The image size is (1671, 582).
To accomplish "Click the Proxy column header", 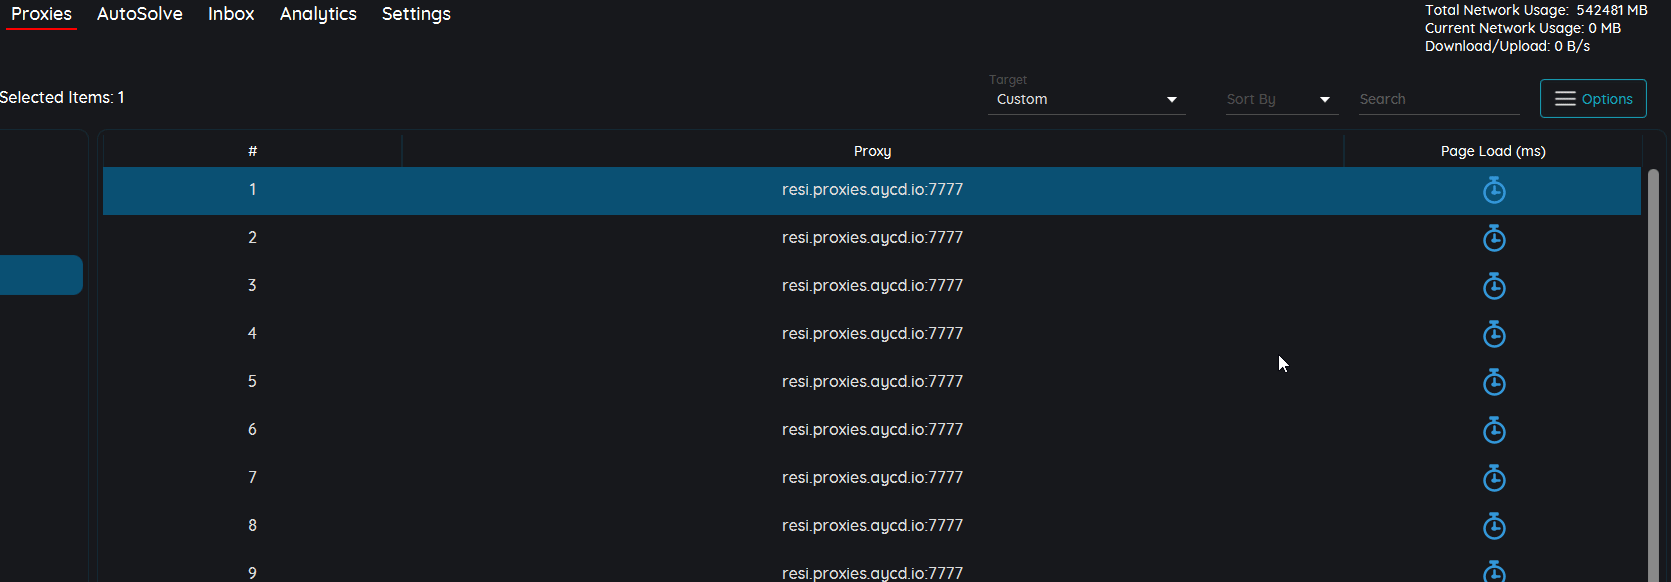I will click(x=872, y=151).
